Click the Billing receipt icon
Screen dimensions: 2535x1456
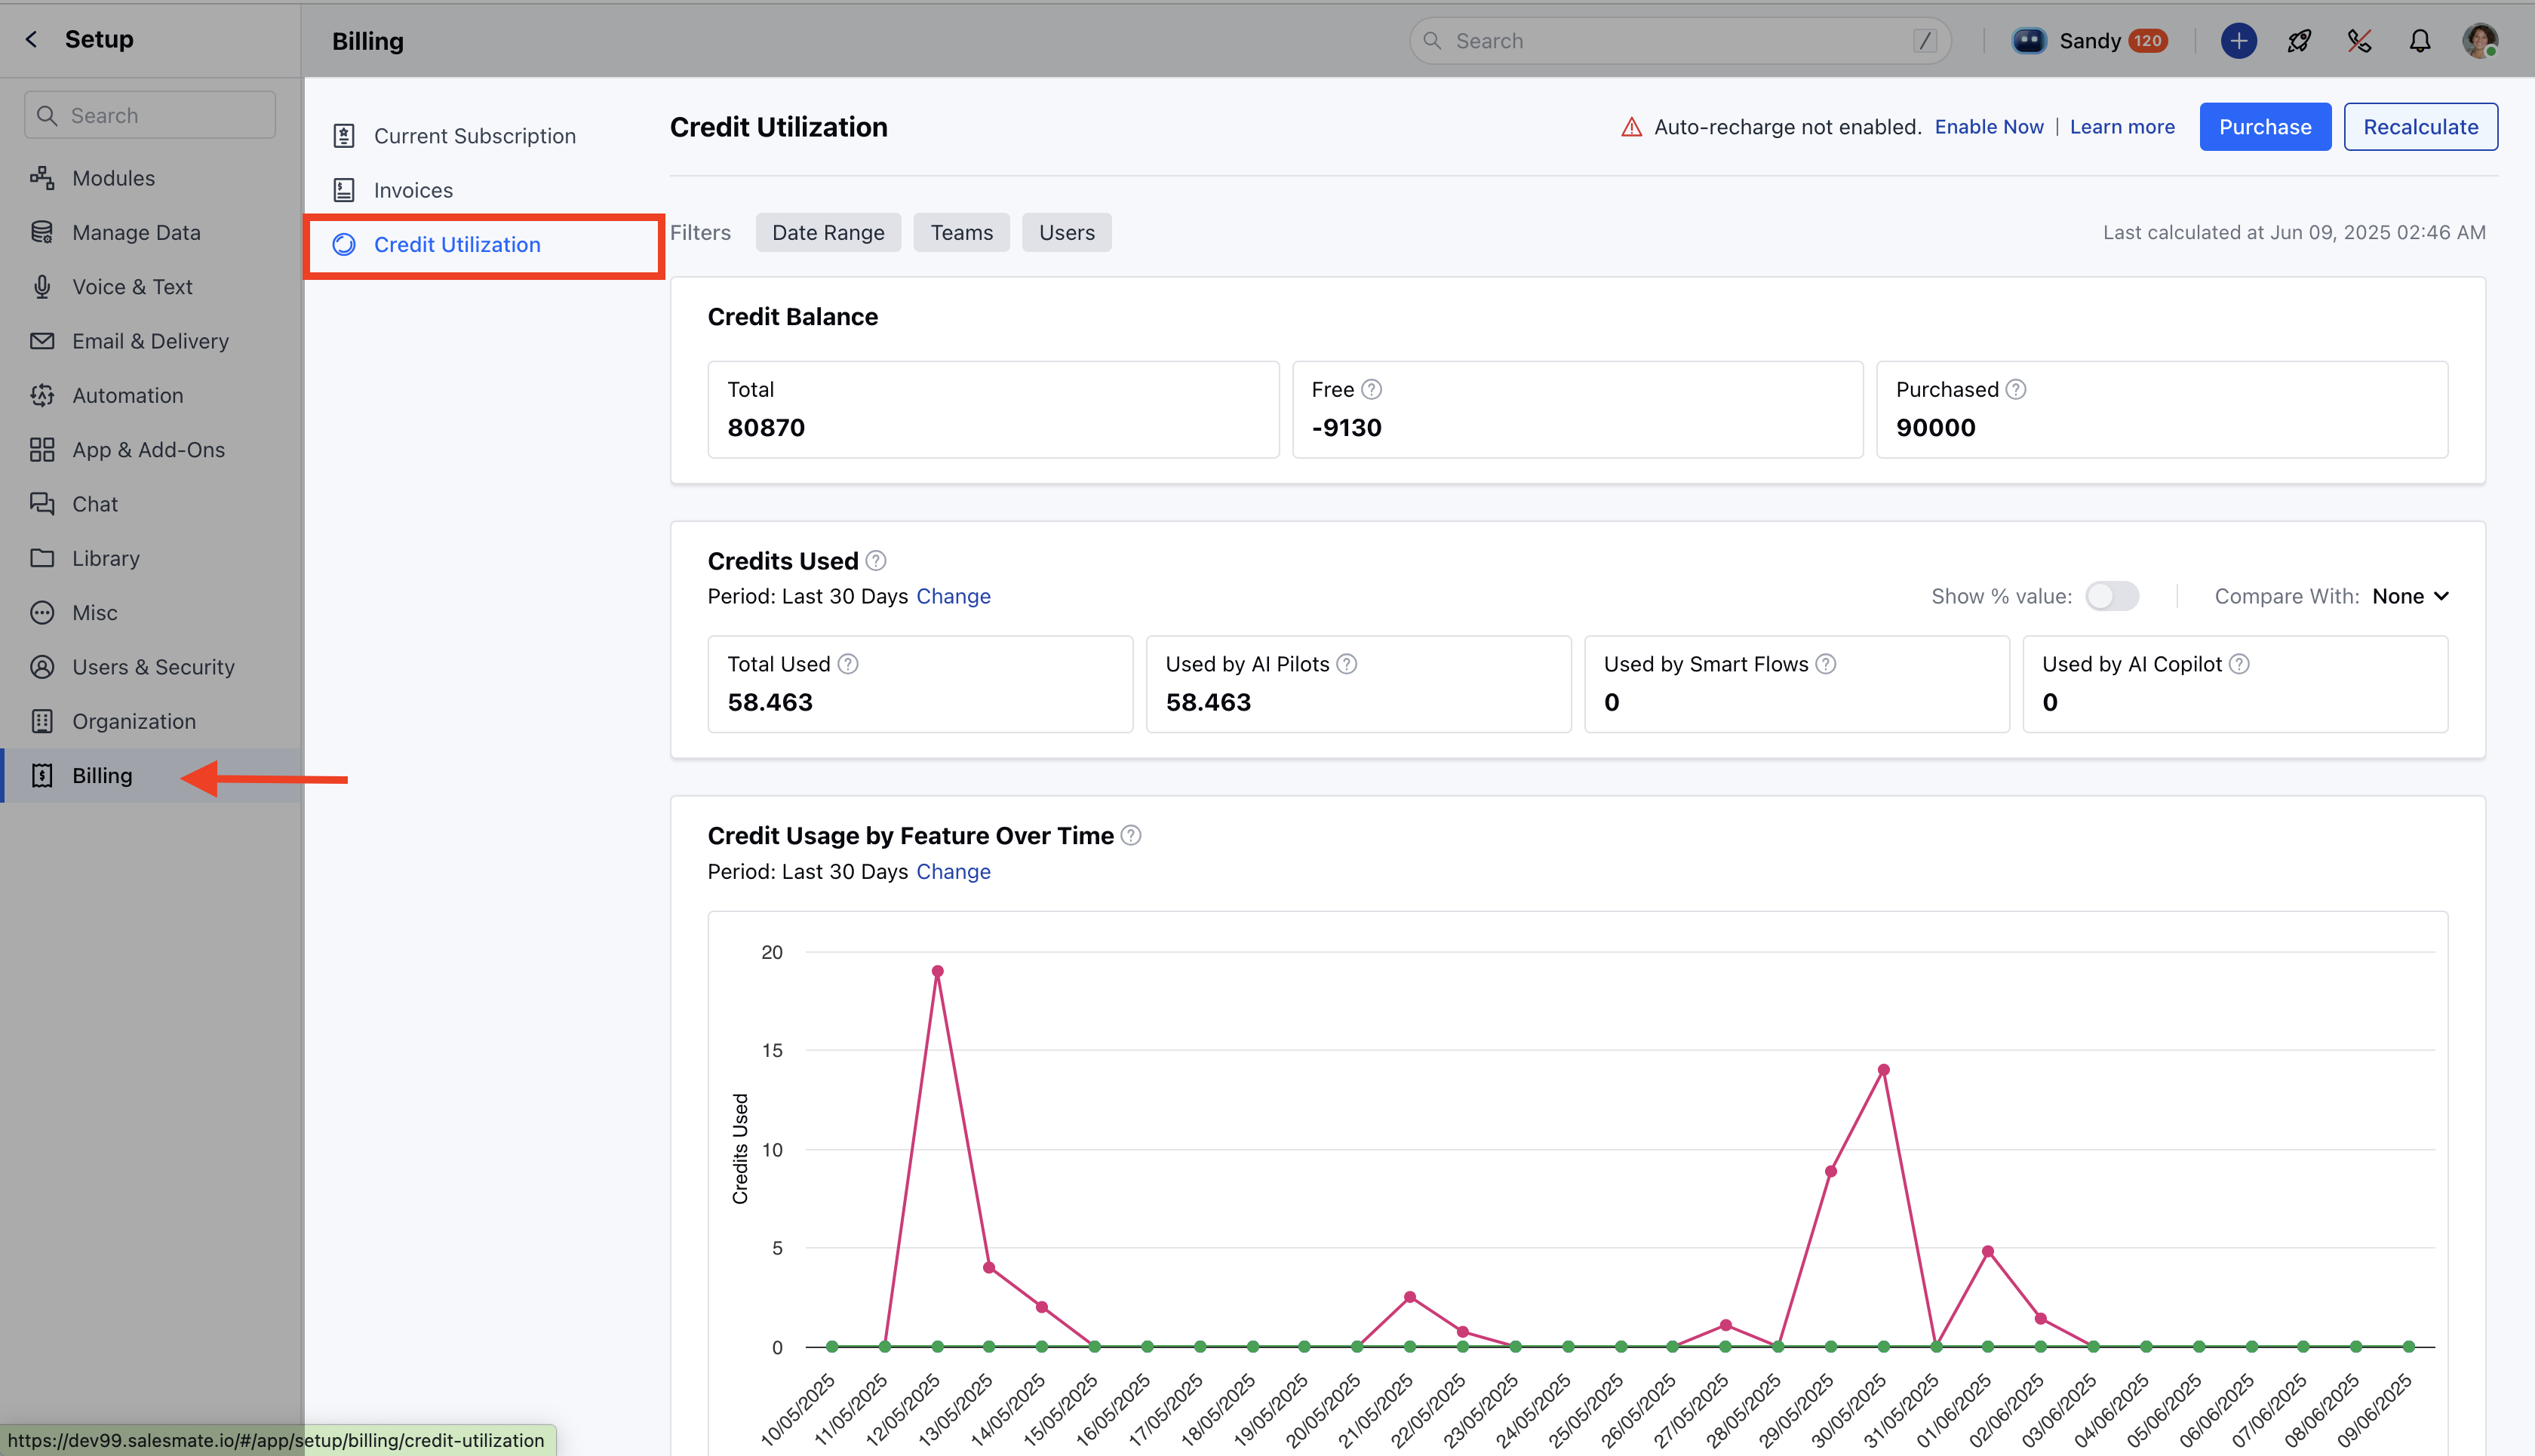click(x=42, y=776)
